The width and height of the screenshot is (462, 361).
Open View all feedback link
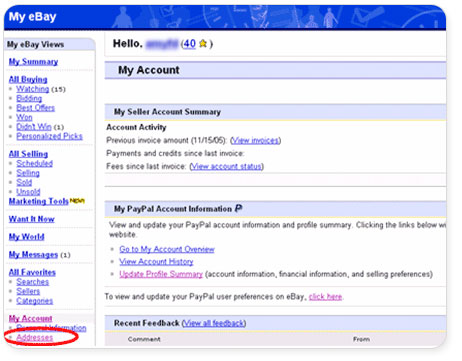pos(214,323)
